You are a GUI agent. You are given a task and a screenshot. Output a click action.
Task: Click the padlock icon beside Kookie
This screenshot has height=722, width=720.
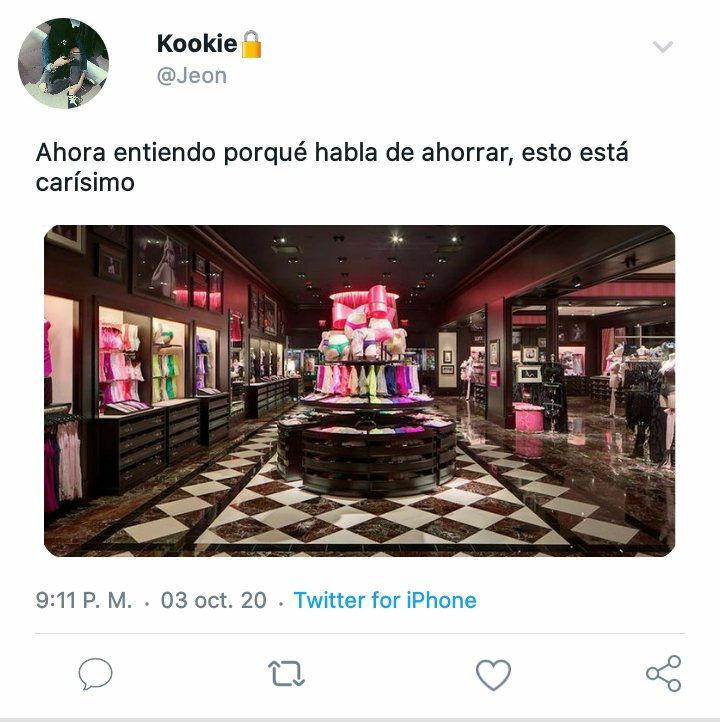[251, 44]
